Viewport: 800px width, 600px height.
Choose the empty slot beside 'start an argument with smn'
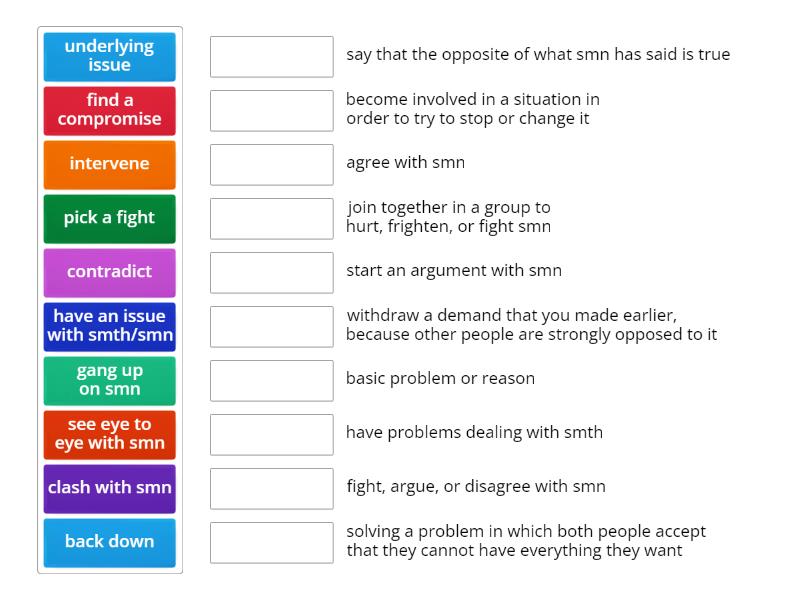click(271, 272)
